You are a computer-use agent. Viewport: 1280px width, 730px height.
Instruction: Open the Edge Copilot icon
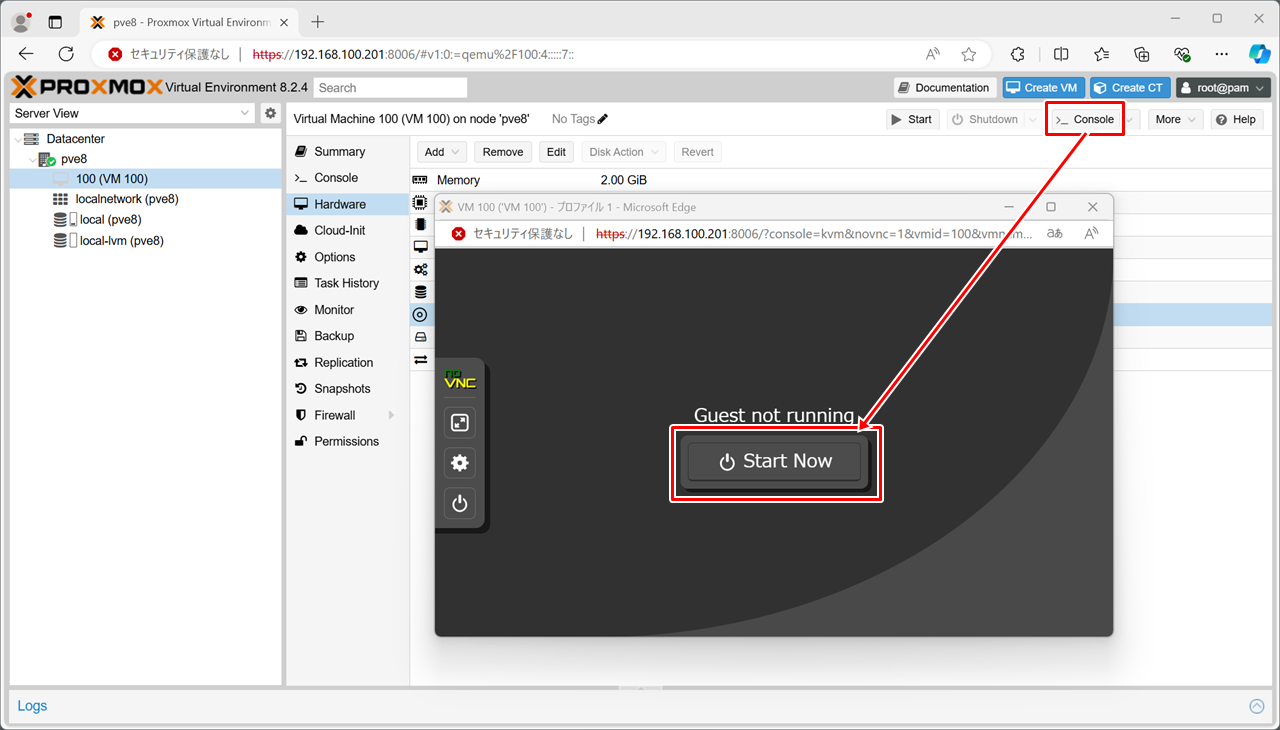click(x=1258, y=54)
